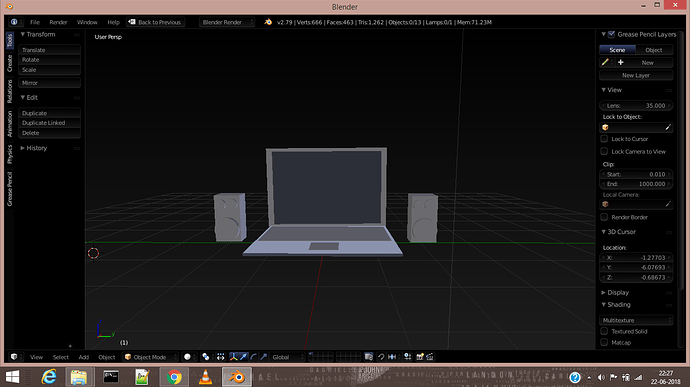Click the Blender logo in the header

268,22
